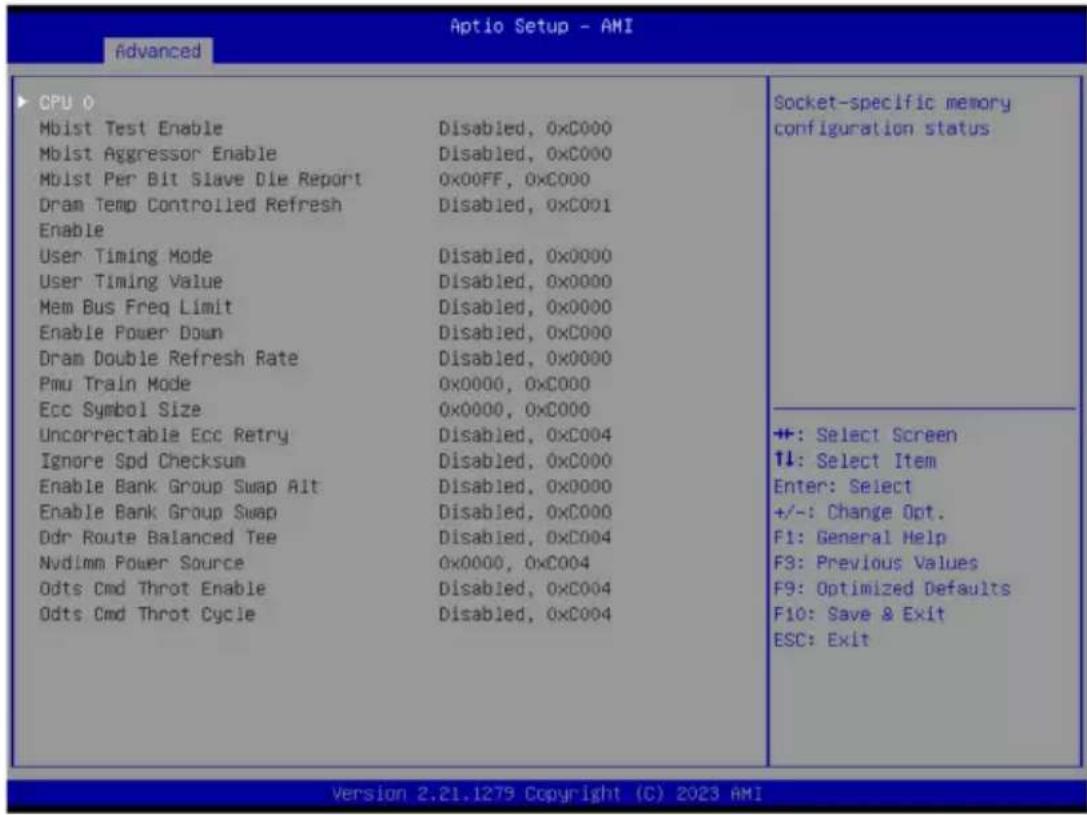Click Nvdimm Power Source value 0x0000, 0xC004

pos(514,563)
